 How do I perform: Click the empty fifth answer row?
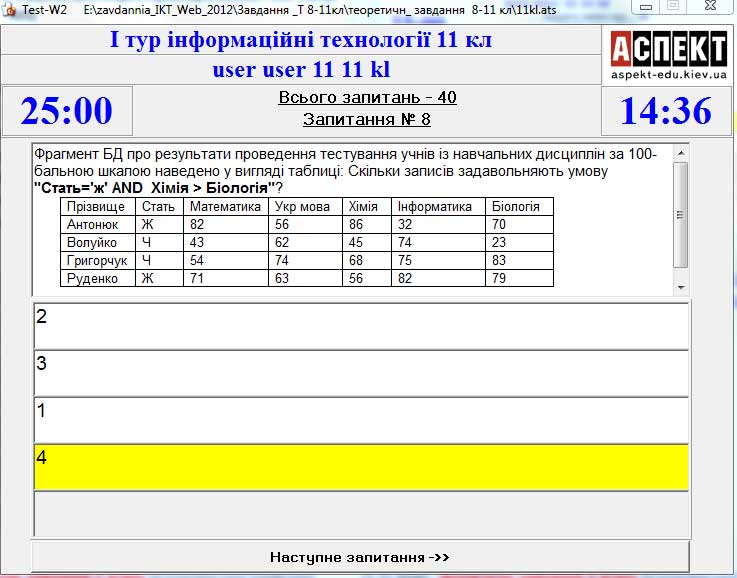pos(361,514)
